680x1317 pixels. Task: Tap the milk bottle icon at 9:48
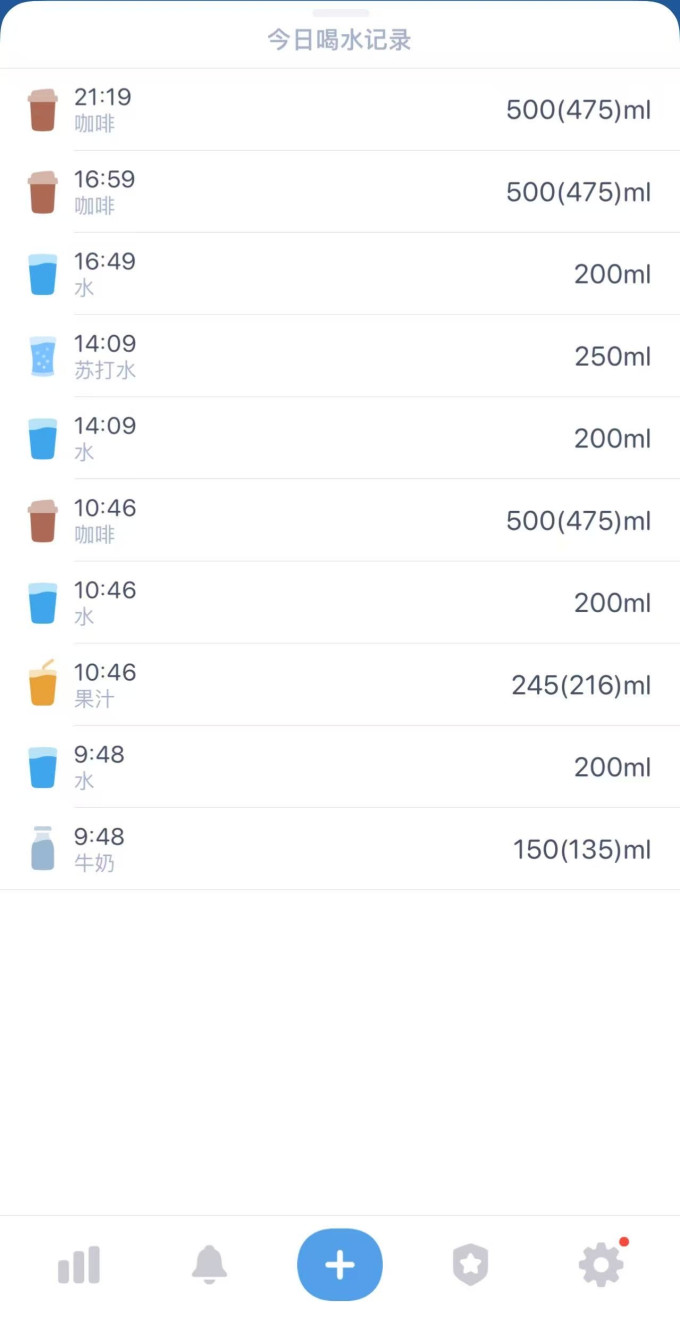click(42, 848)
